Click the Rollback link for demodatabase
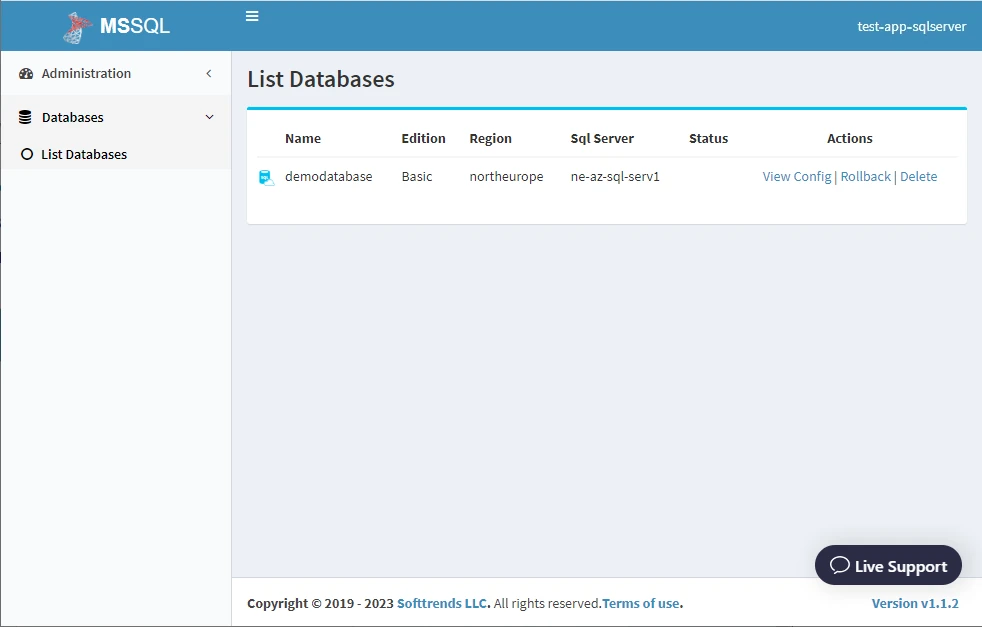 click(x=866, y=177)
